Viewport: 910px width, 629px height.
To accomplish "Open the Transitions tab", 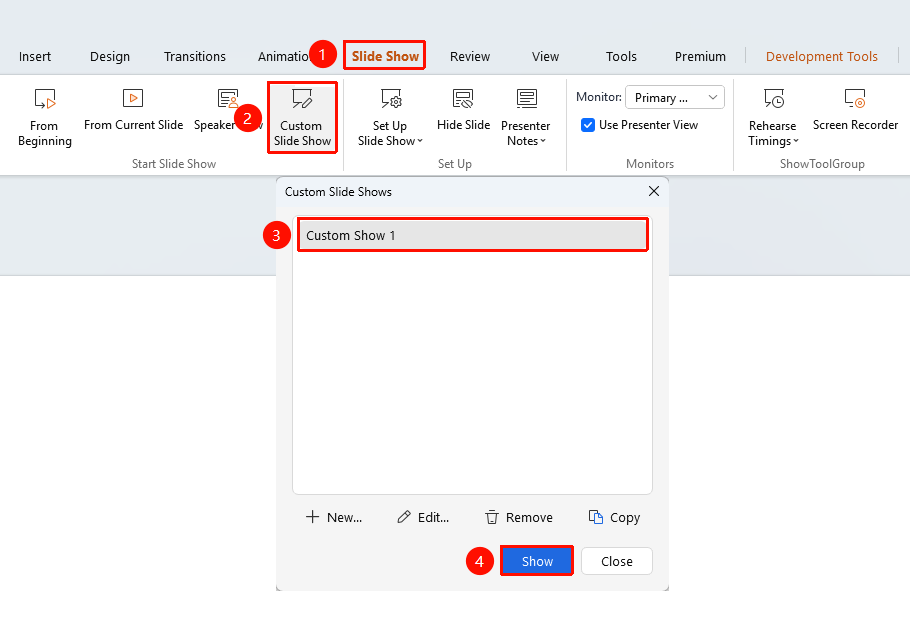I will click(194, 56).
